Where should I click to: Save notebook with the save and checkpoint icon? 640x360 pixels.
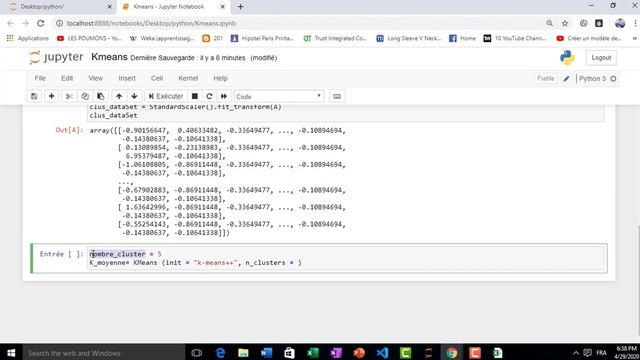point(34,96)
